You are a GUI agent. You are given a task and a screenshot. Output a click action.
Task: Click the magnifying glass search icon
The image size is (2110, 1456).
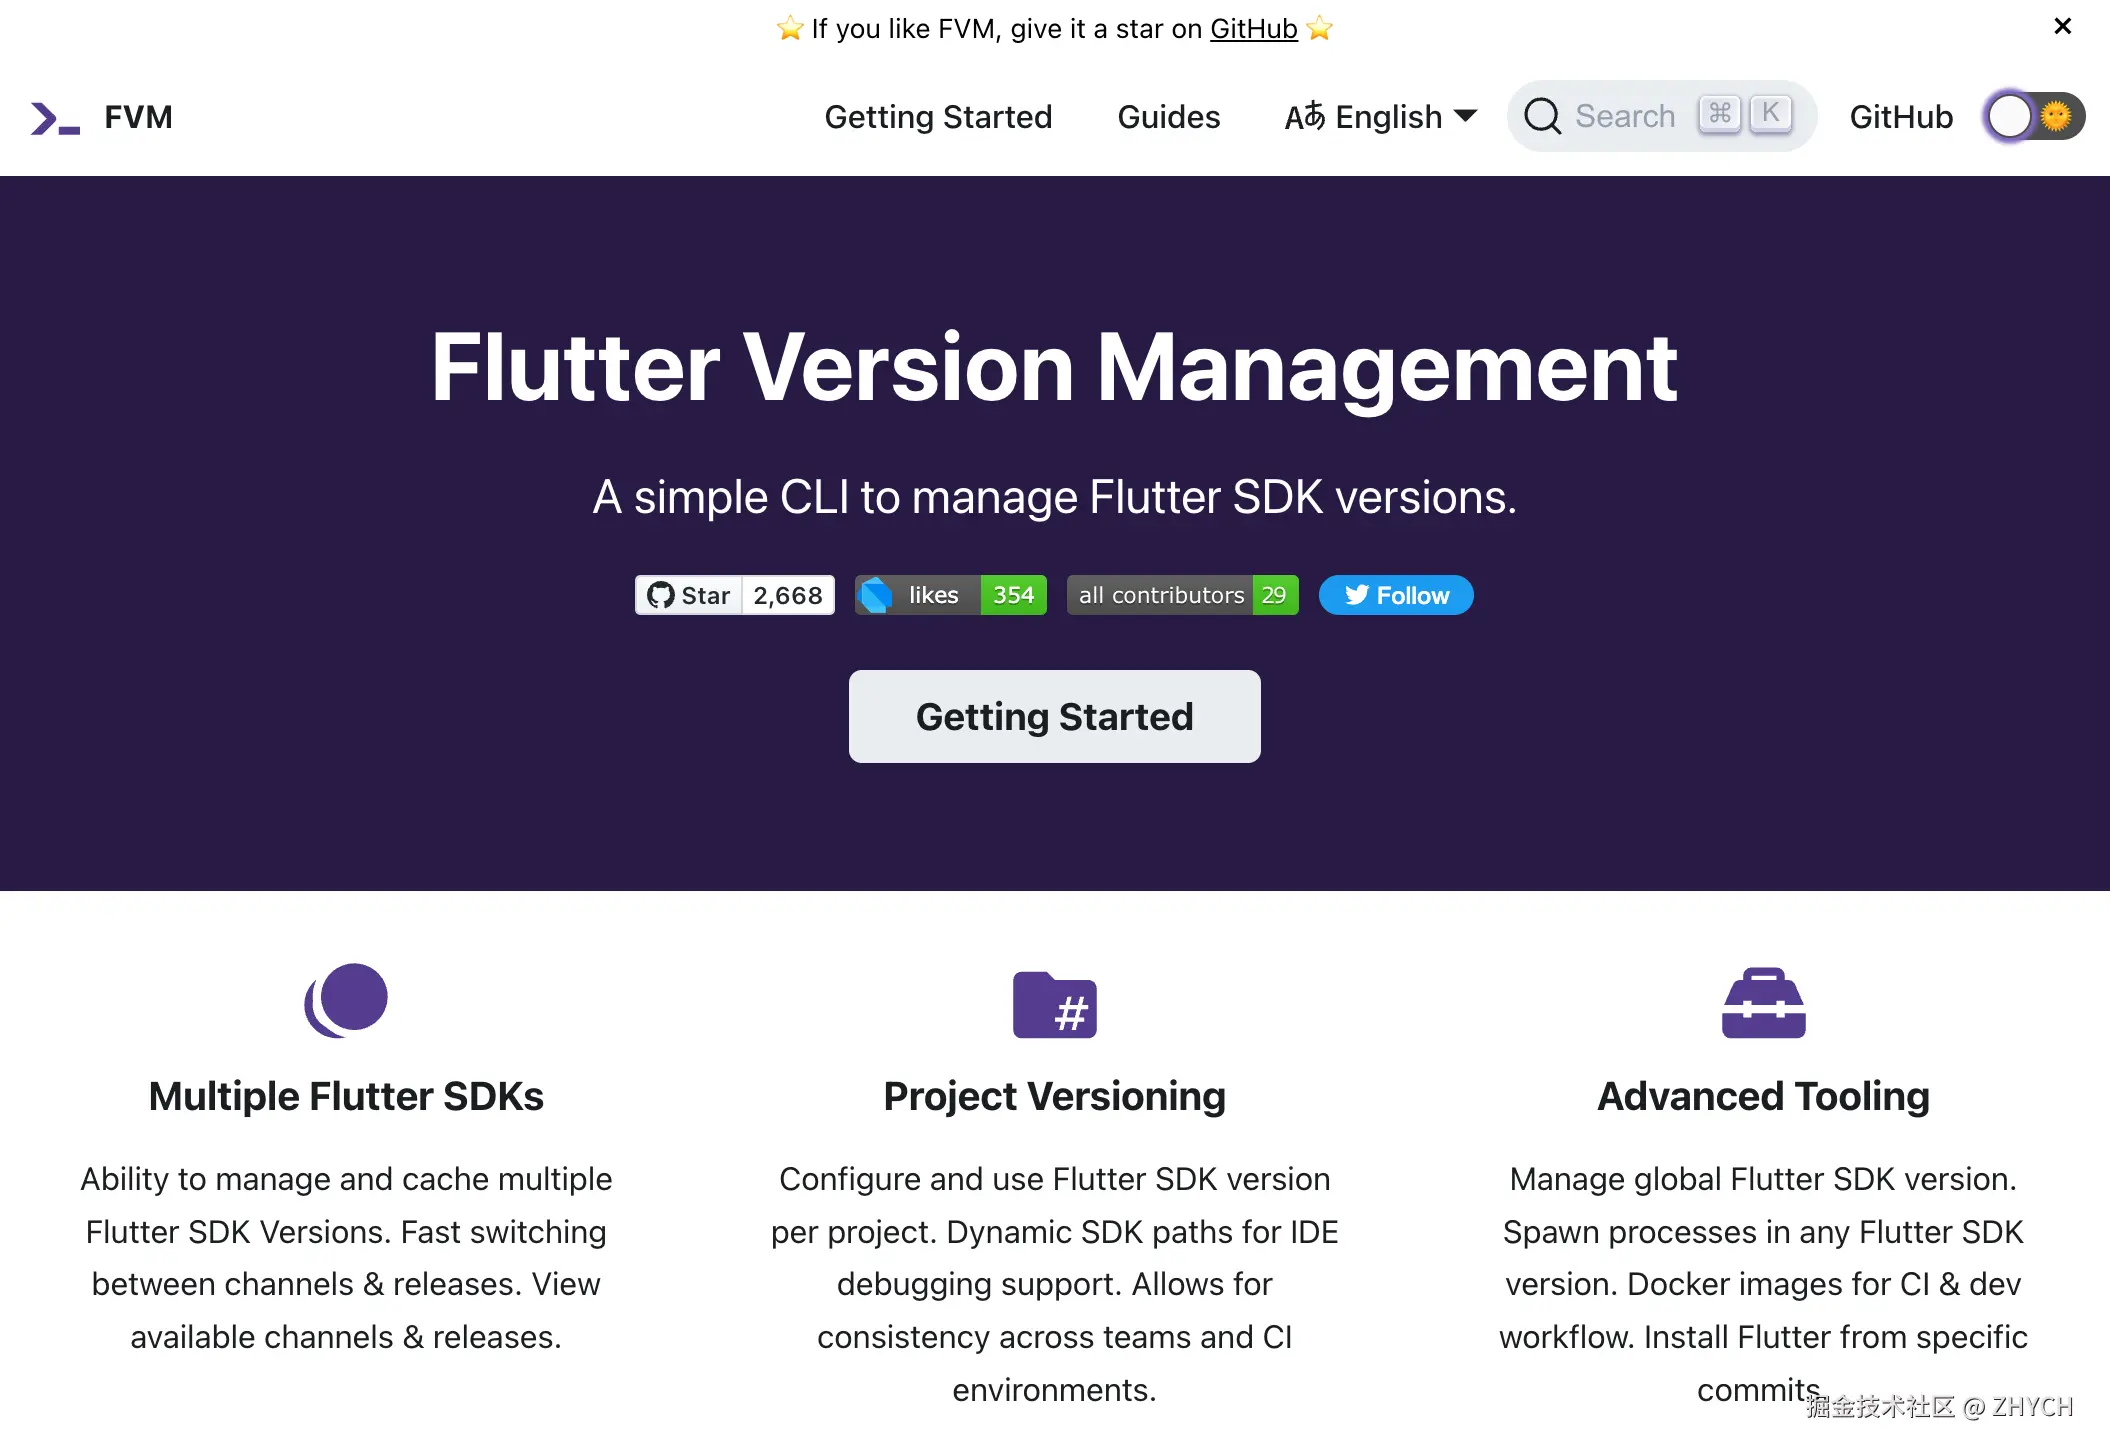click(x=1542, y=116)
